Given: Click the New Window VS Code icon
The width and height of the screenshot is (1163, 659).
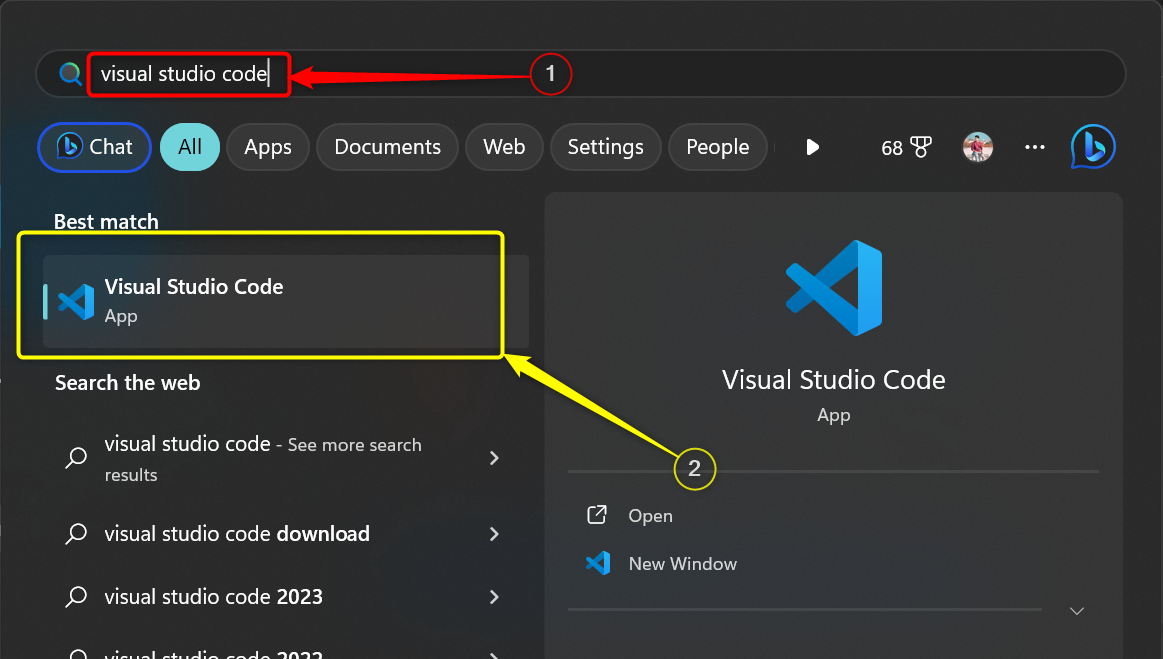Looking at the screenshot, I should coord(598,564).
